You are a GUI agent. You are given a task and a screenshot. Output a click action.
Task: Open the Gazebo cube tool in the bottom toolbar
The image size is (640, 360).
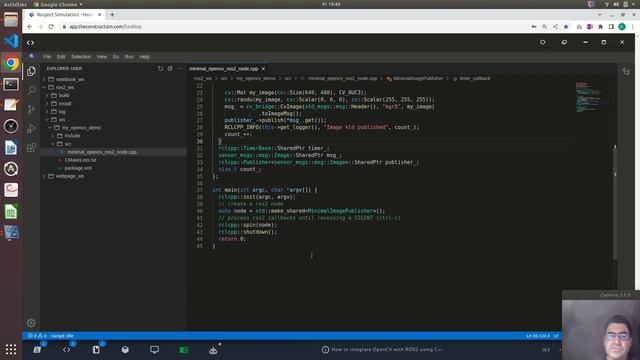[125, 350]
